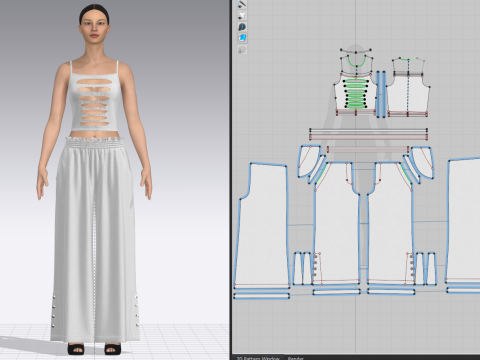Open the seamline display icon with needle

coord(242,4)
